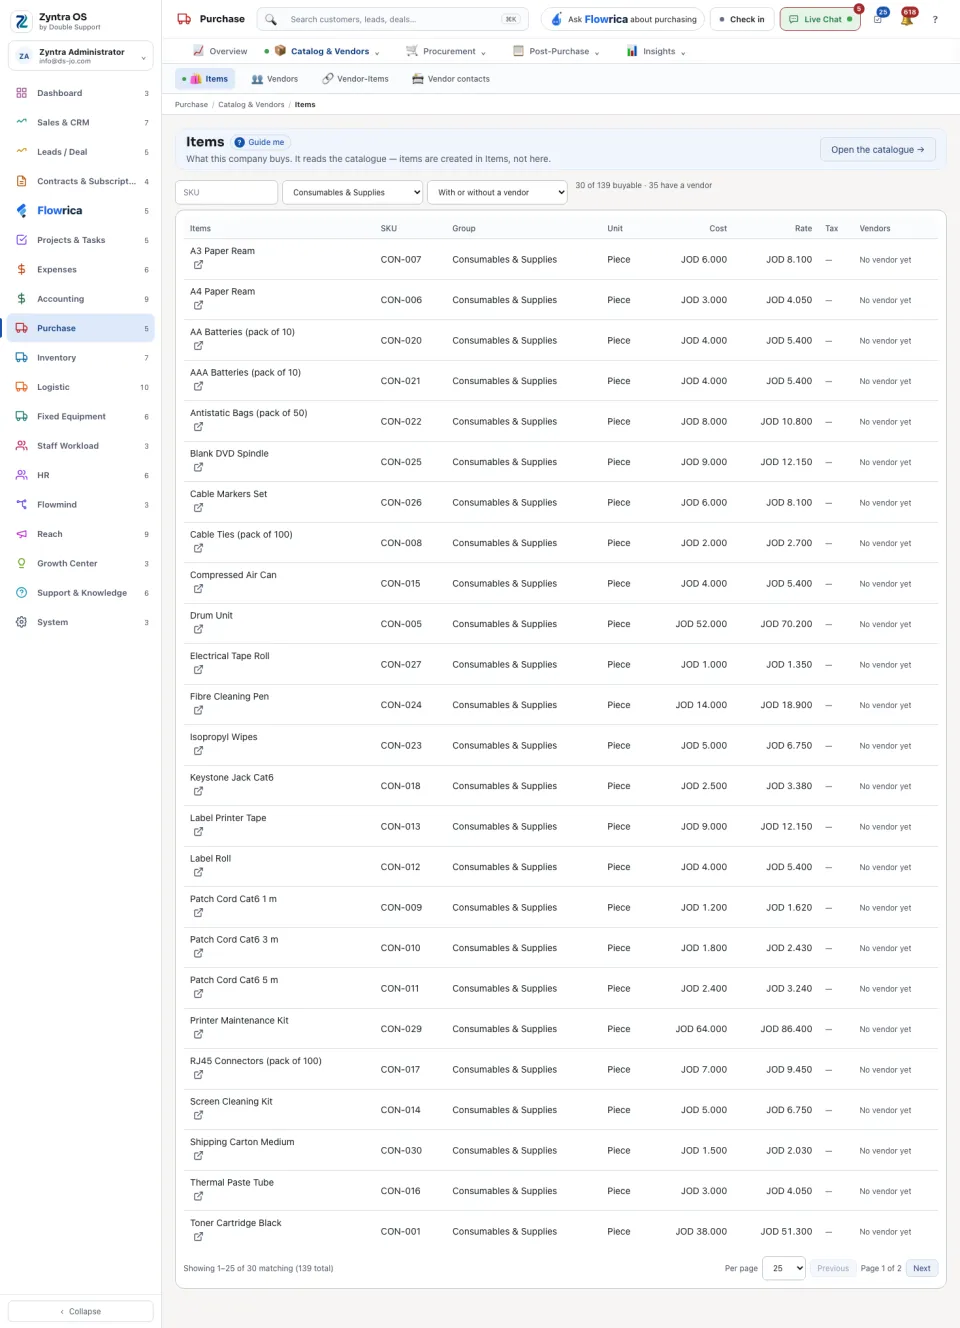Open Projects & Tasks module

(80, 240)
